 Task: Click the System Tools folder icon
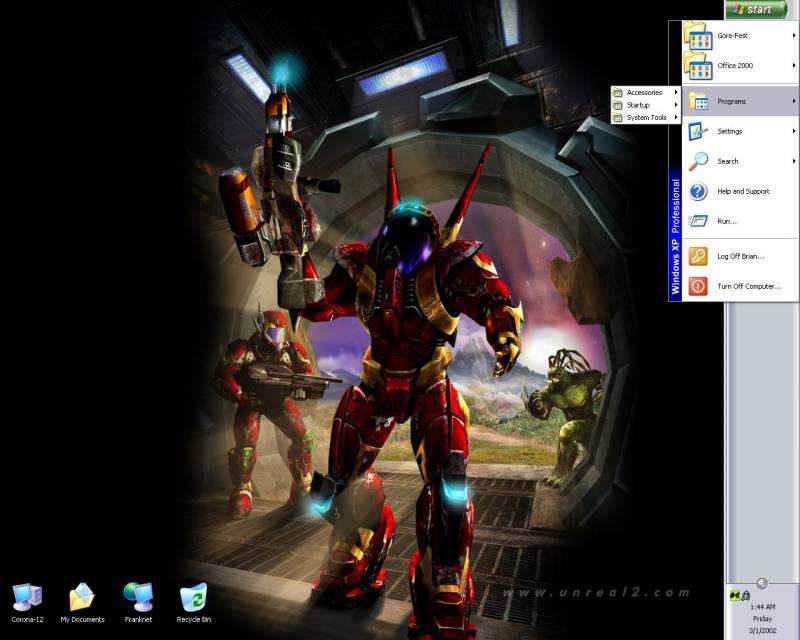coord(618,117)
